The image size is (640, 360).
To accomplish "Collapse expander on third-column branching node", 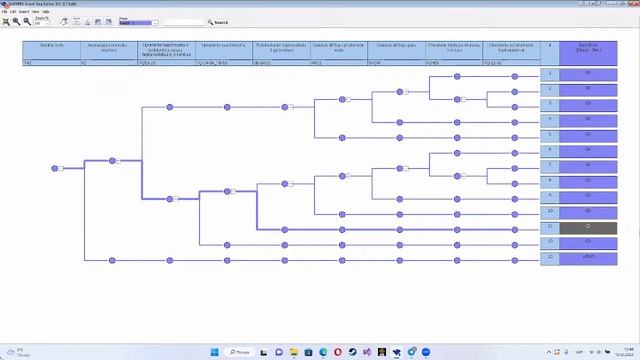I will pos(176,199).
